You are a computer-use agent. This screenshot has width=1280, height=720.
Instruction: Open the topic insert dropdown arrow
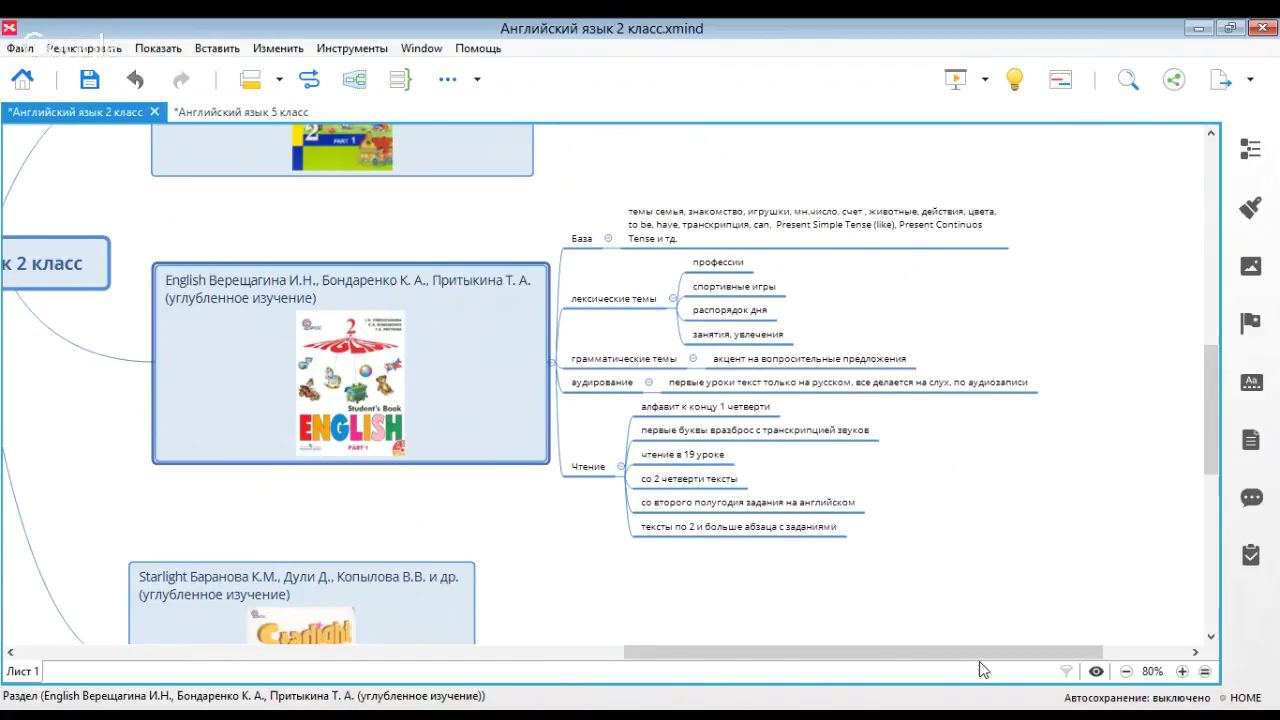tap(279, 80)
